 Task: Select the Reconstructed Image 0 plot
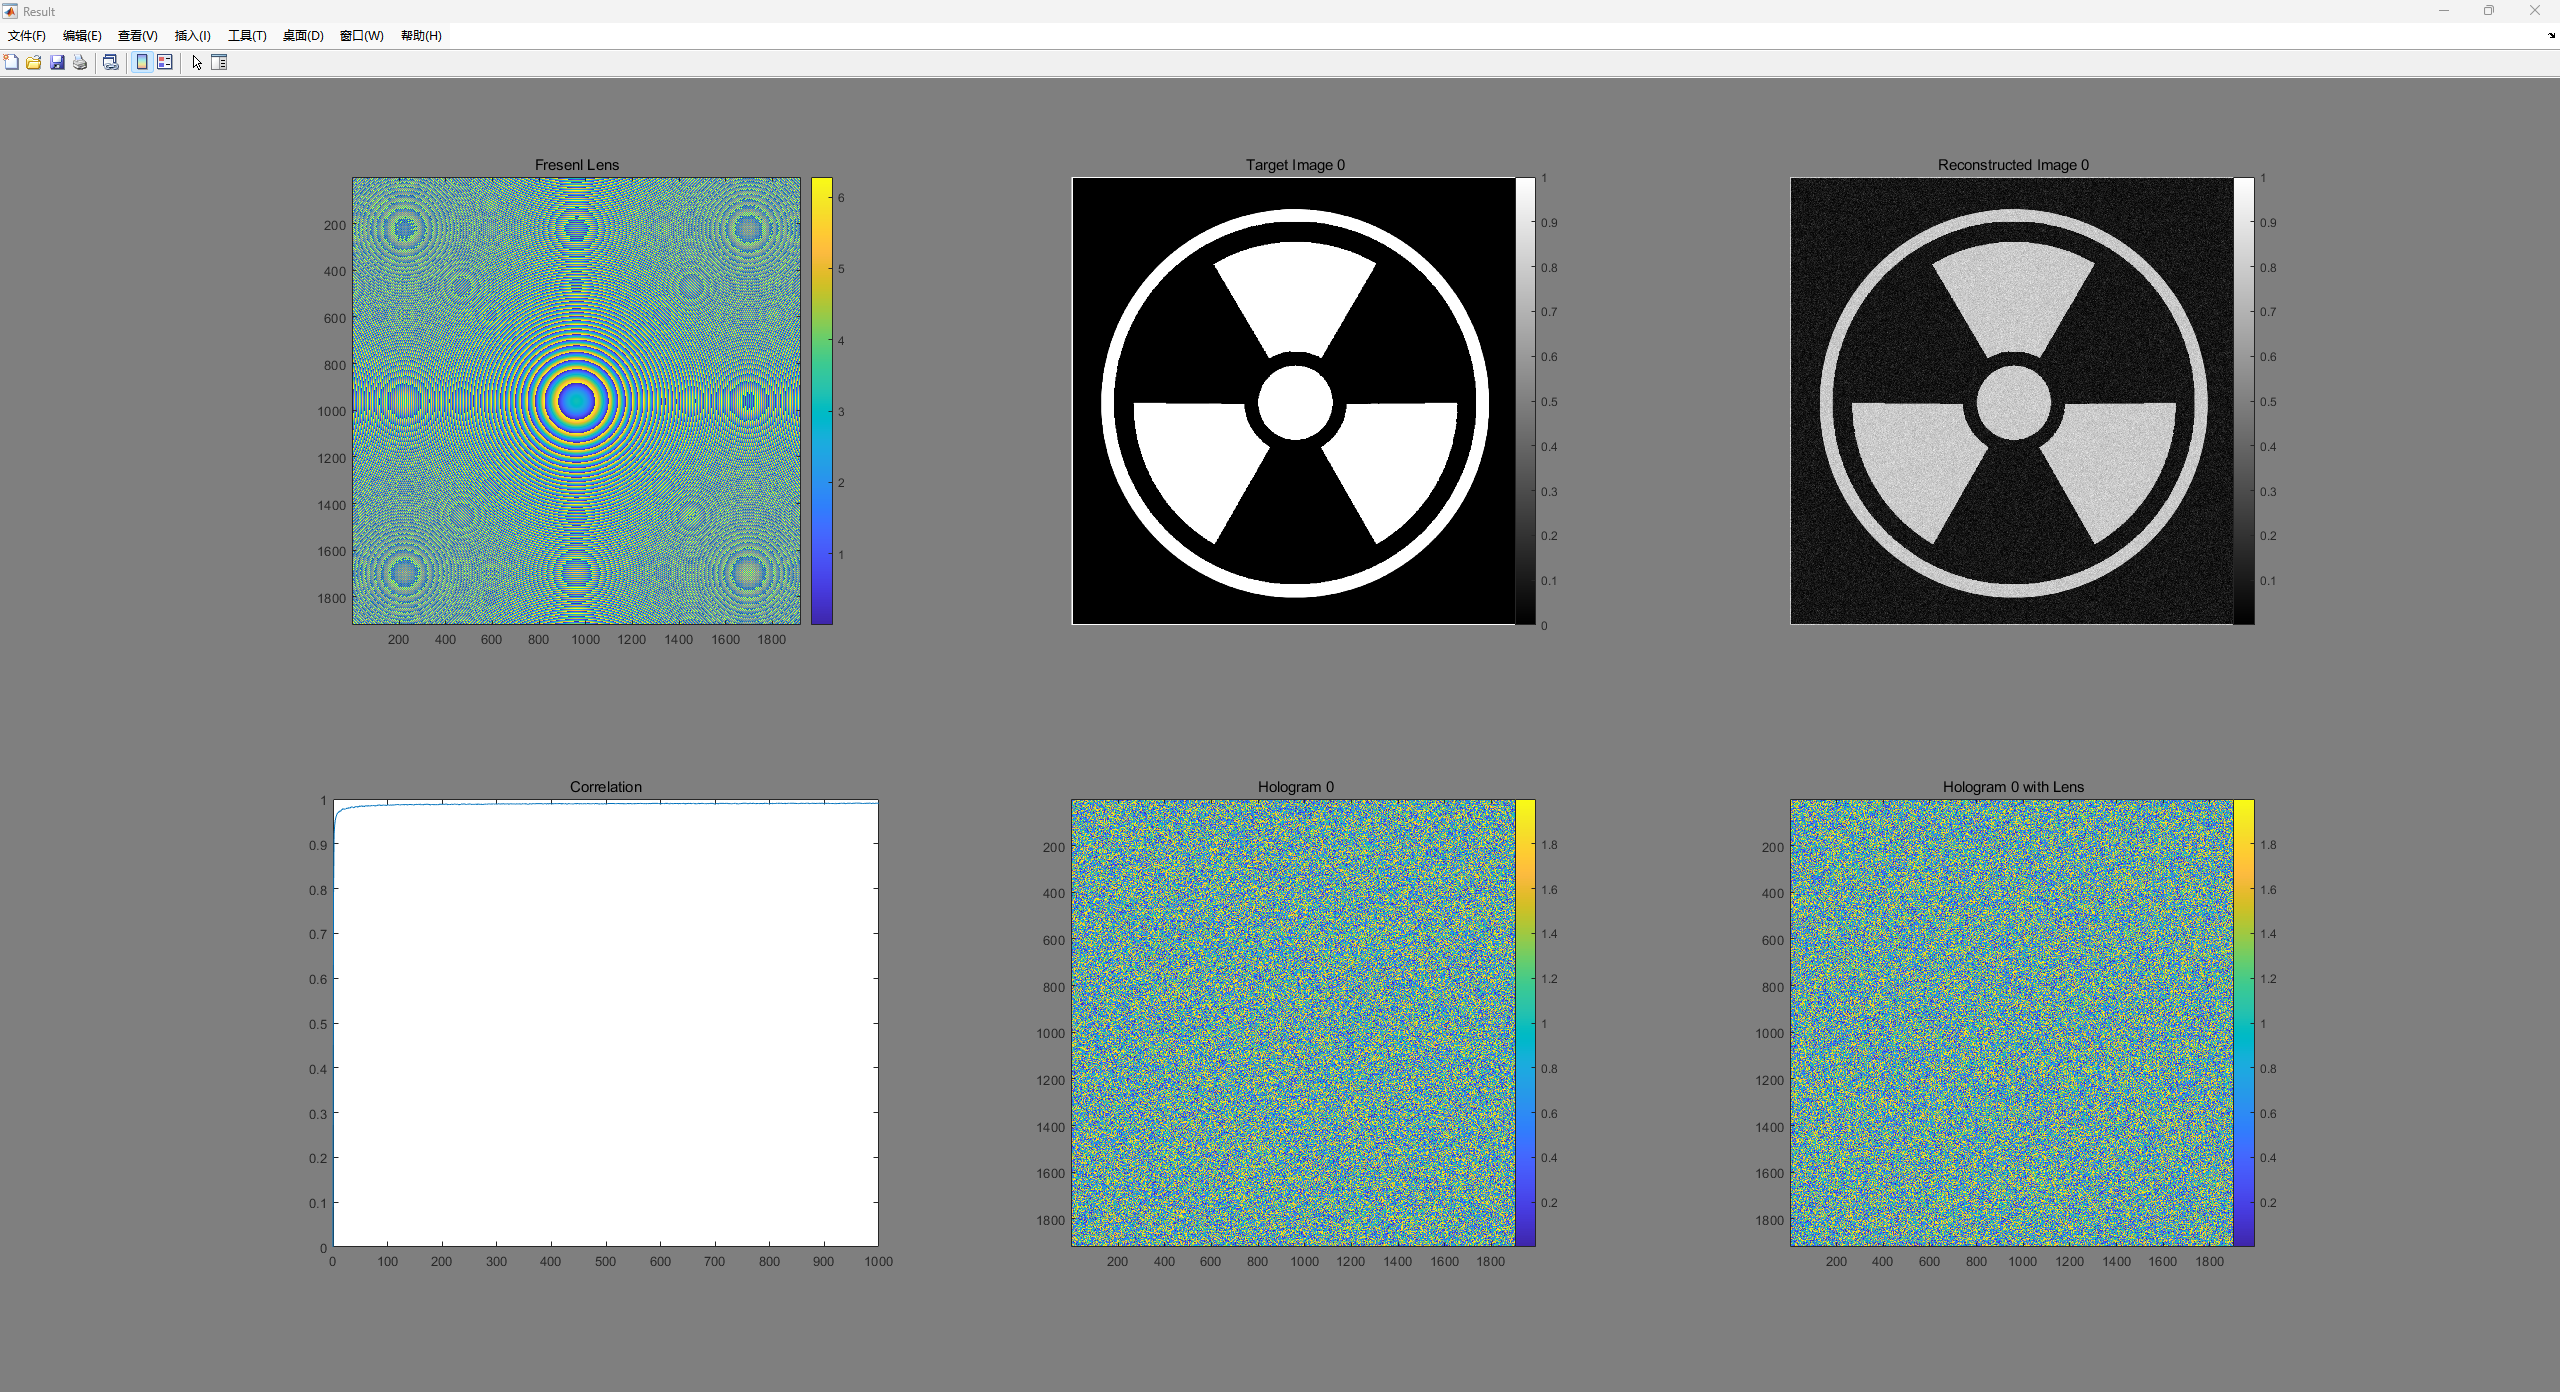2011,400
